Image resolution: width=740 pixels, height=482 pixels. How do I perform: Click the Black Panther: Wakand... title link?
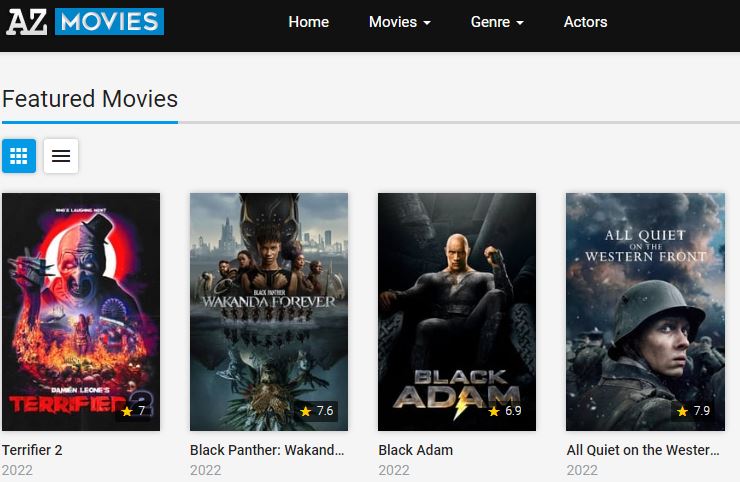267,450
